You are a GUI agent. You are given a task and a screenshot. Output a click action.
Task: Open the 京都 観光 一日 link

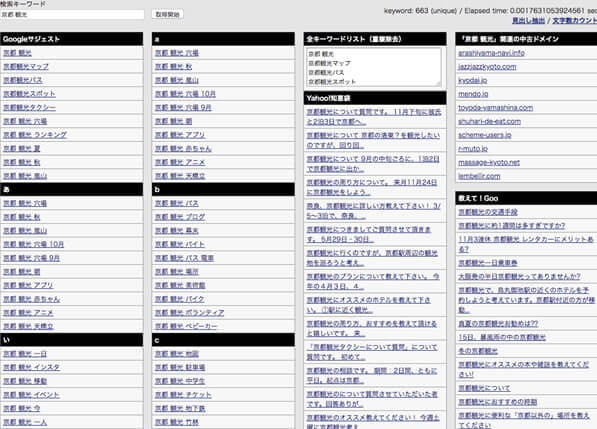click(x=25, y=354)
